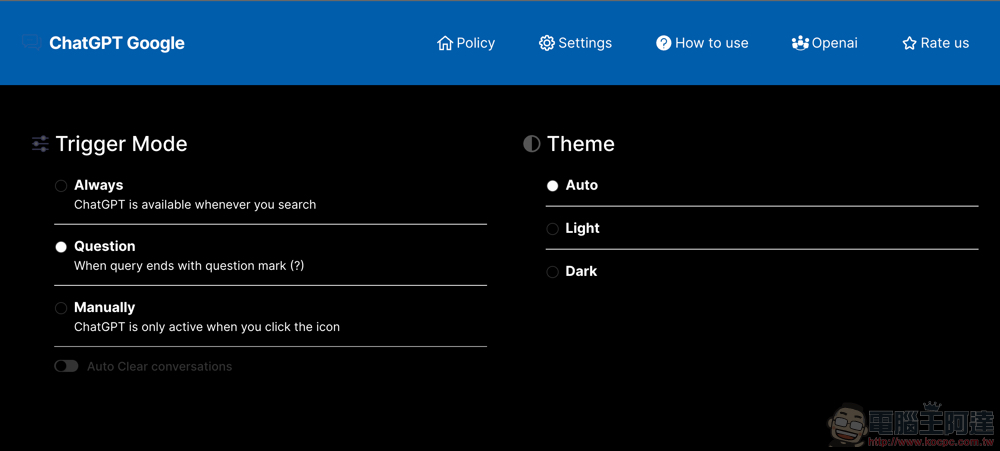This screenshot has width=1000, height=451.
Task: Choose the Dark theme radio button
Action: (552, 272)
